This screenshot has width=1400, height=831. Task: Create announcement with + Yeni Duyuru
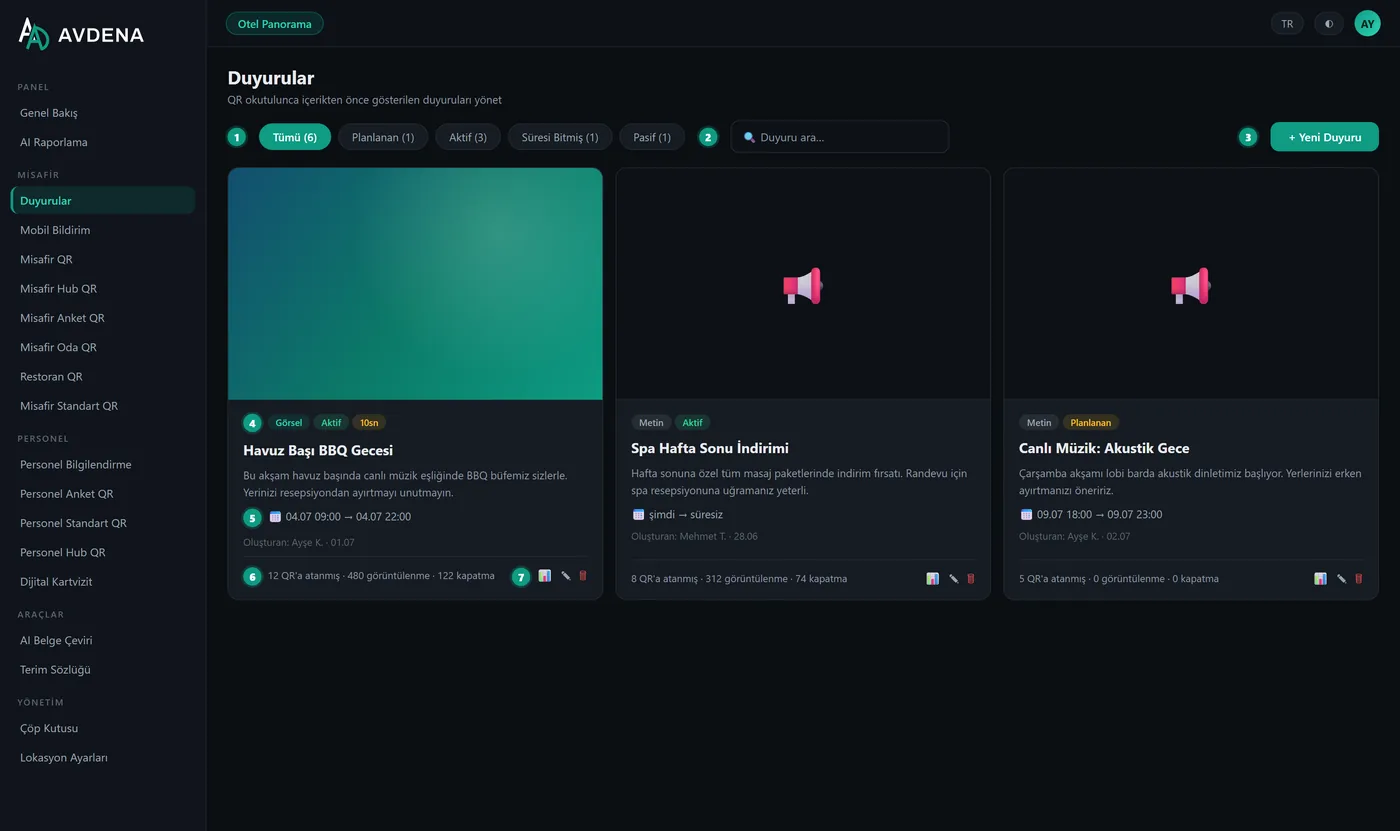coord(1325,137)
